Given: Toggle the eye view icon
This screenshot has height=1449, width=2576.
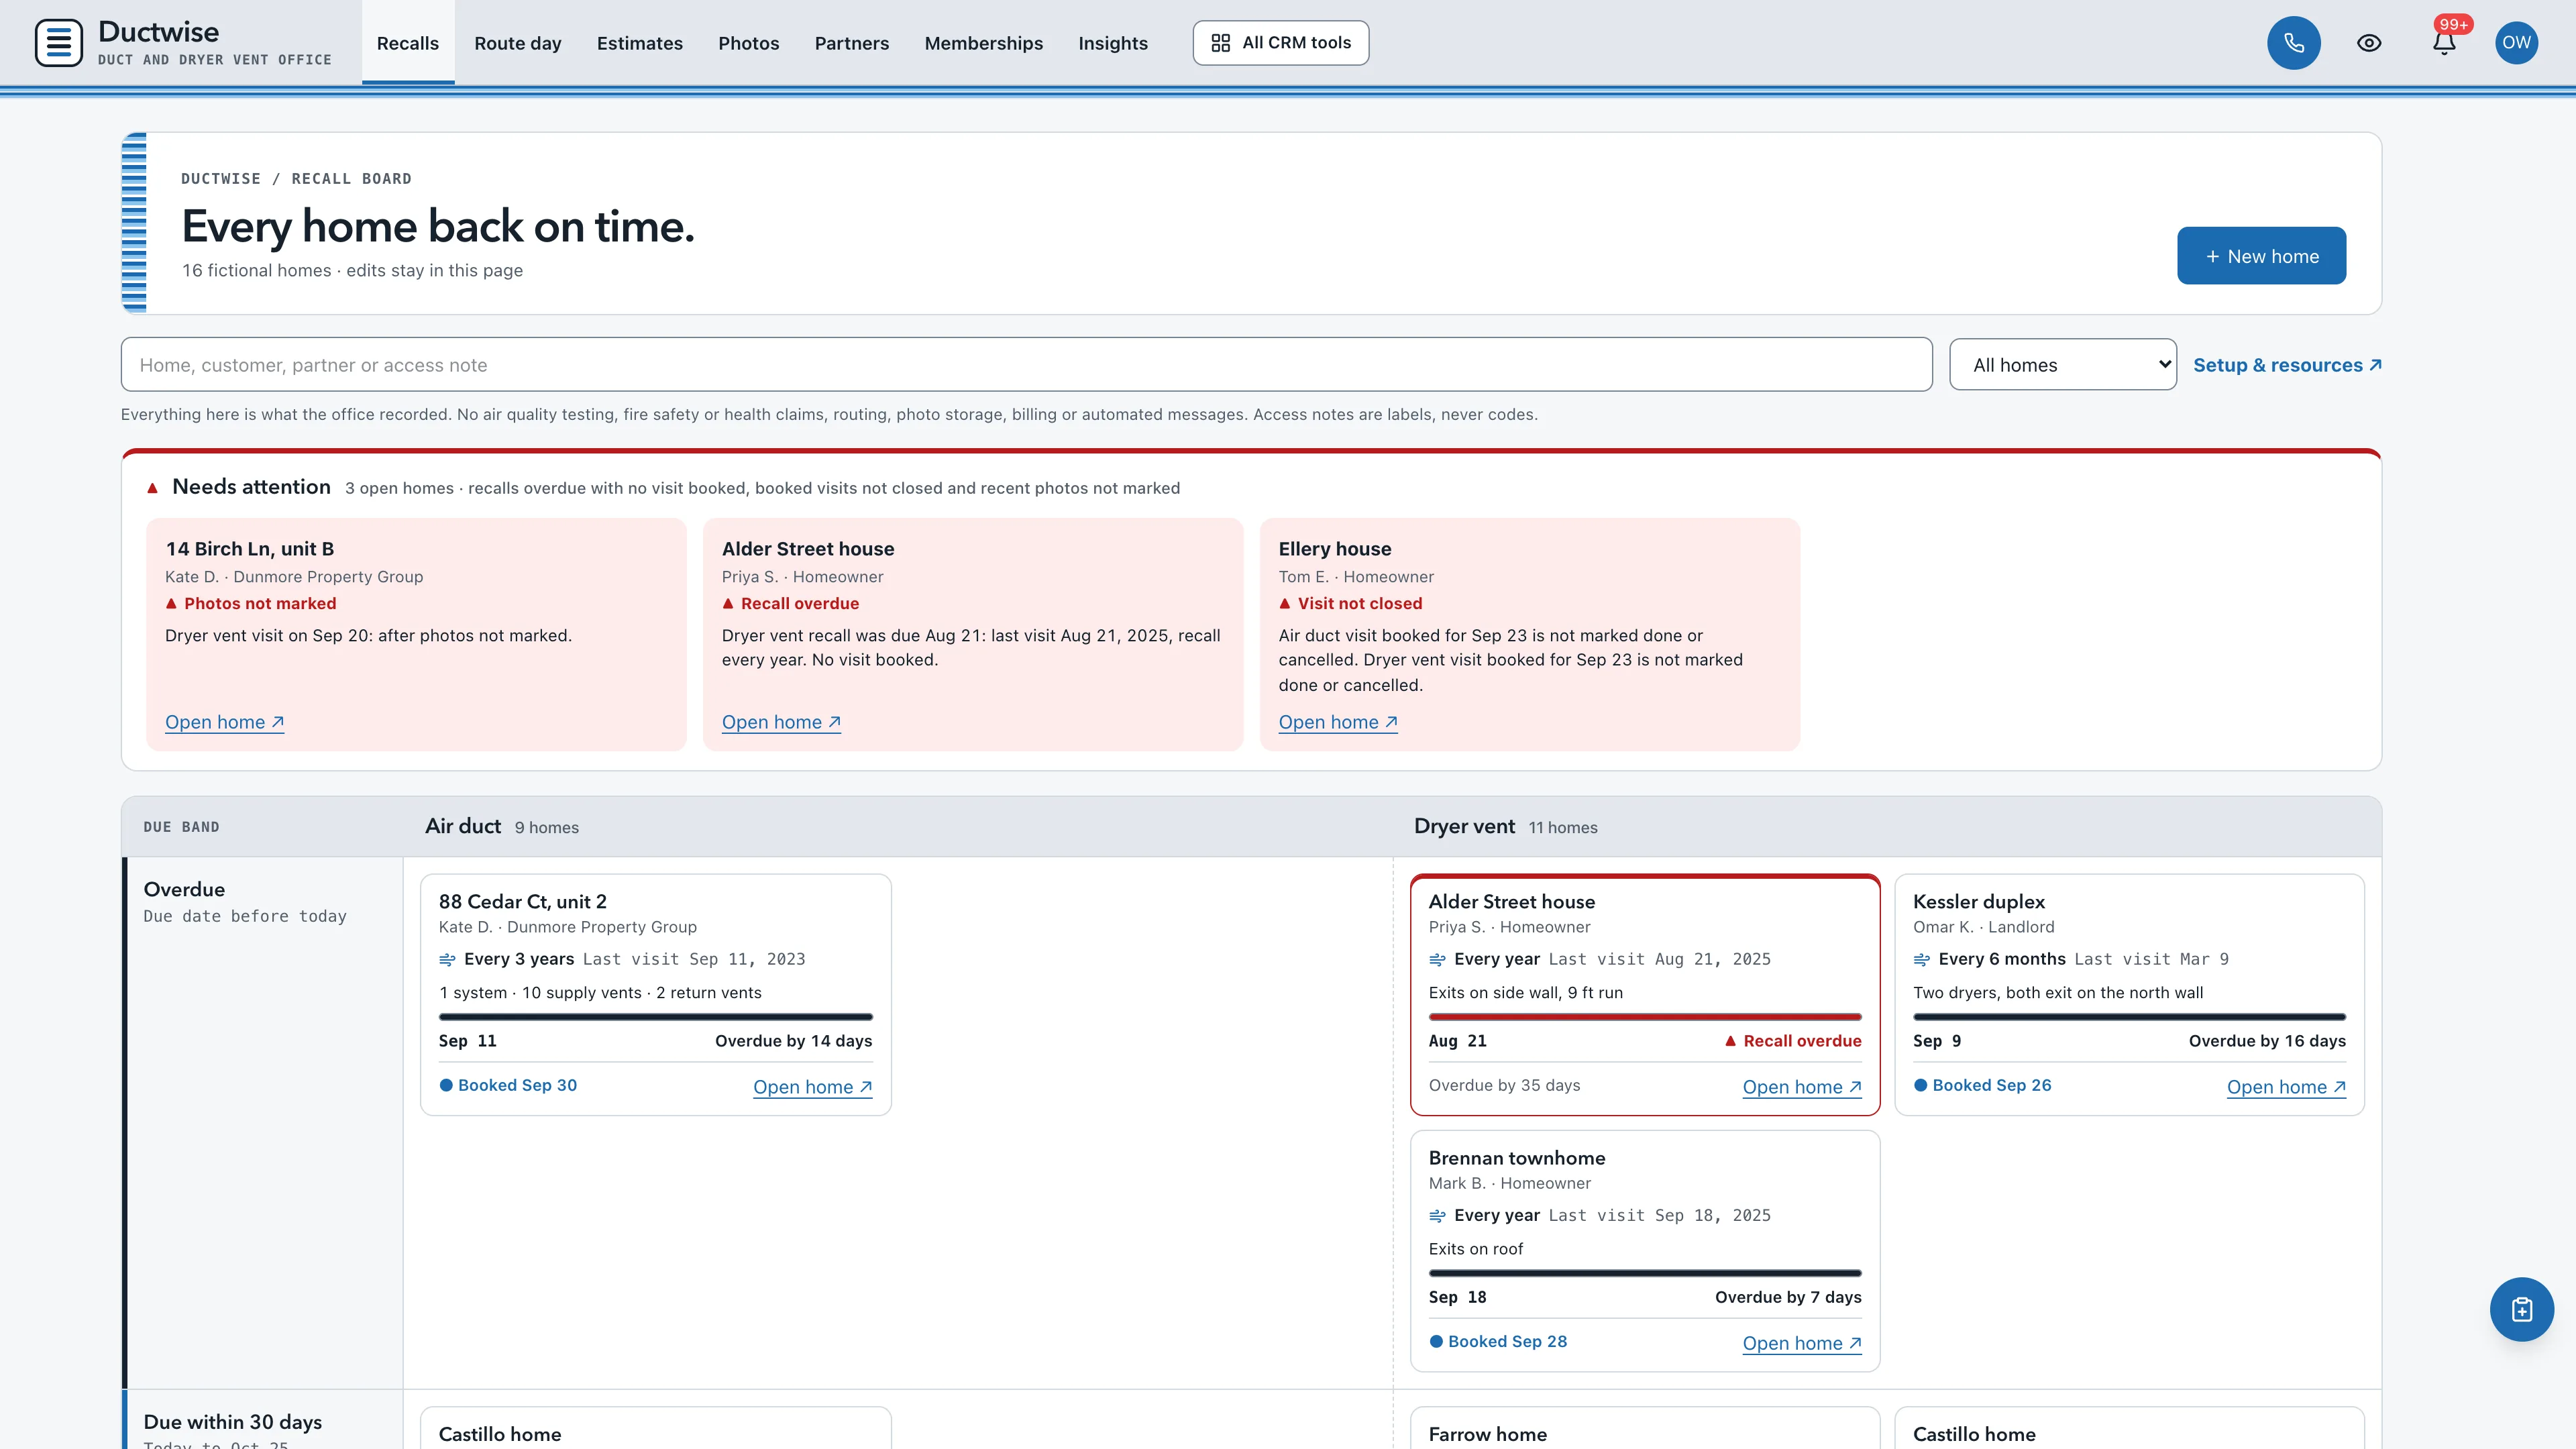Looking at the screenshot, I should [2368, 43].
